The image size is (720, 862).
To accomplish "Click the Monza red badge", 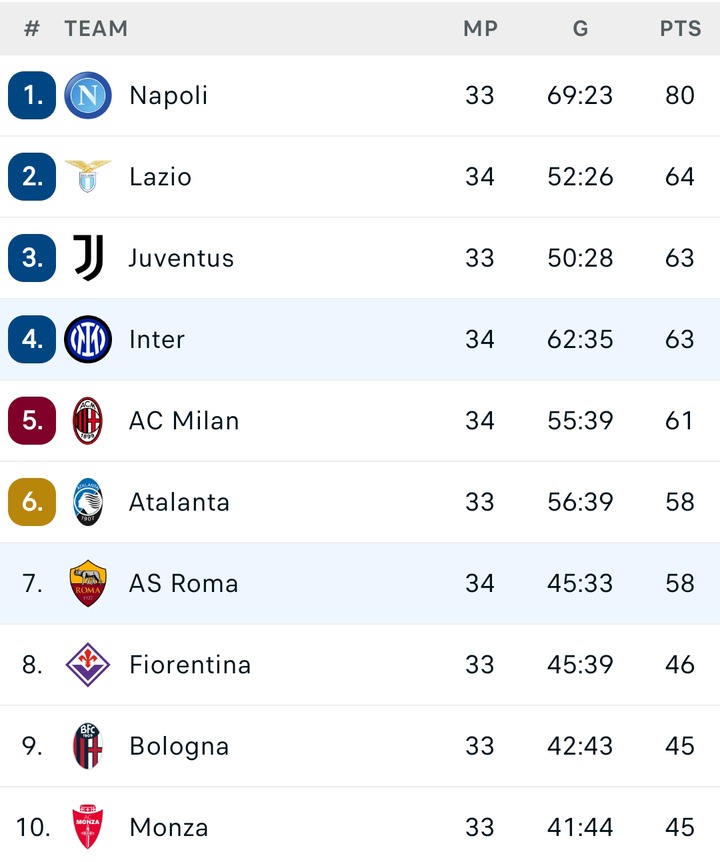I will coord(88,827).
